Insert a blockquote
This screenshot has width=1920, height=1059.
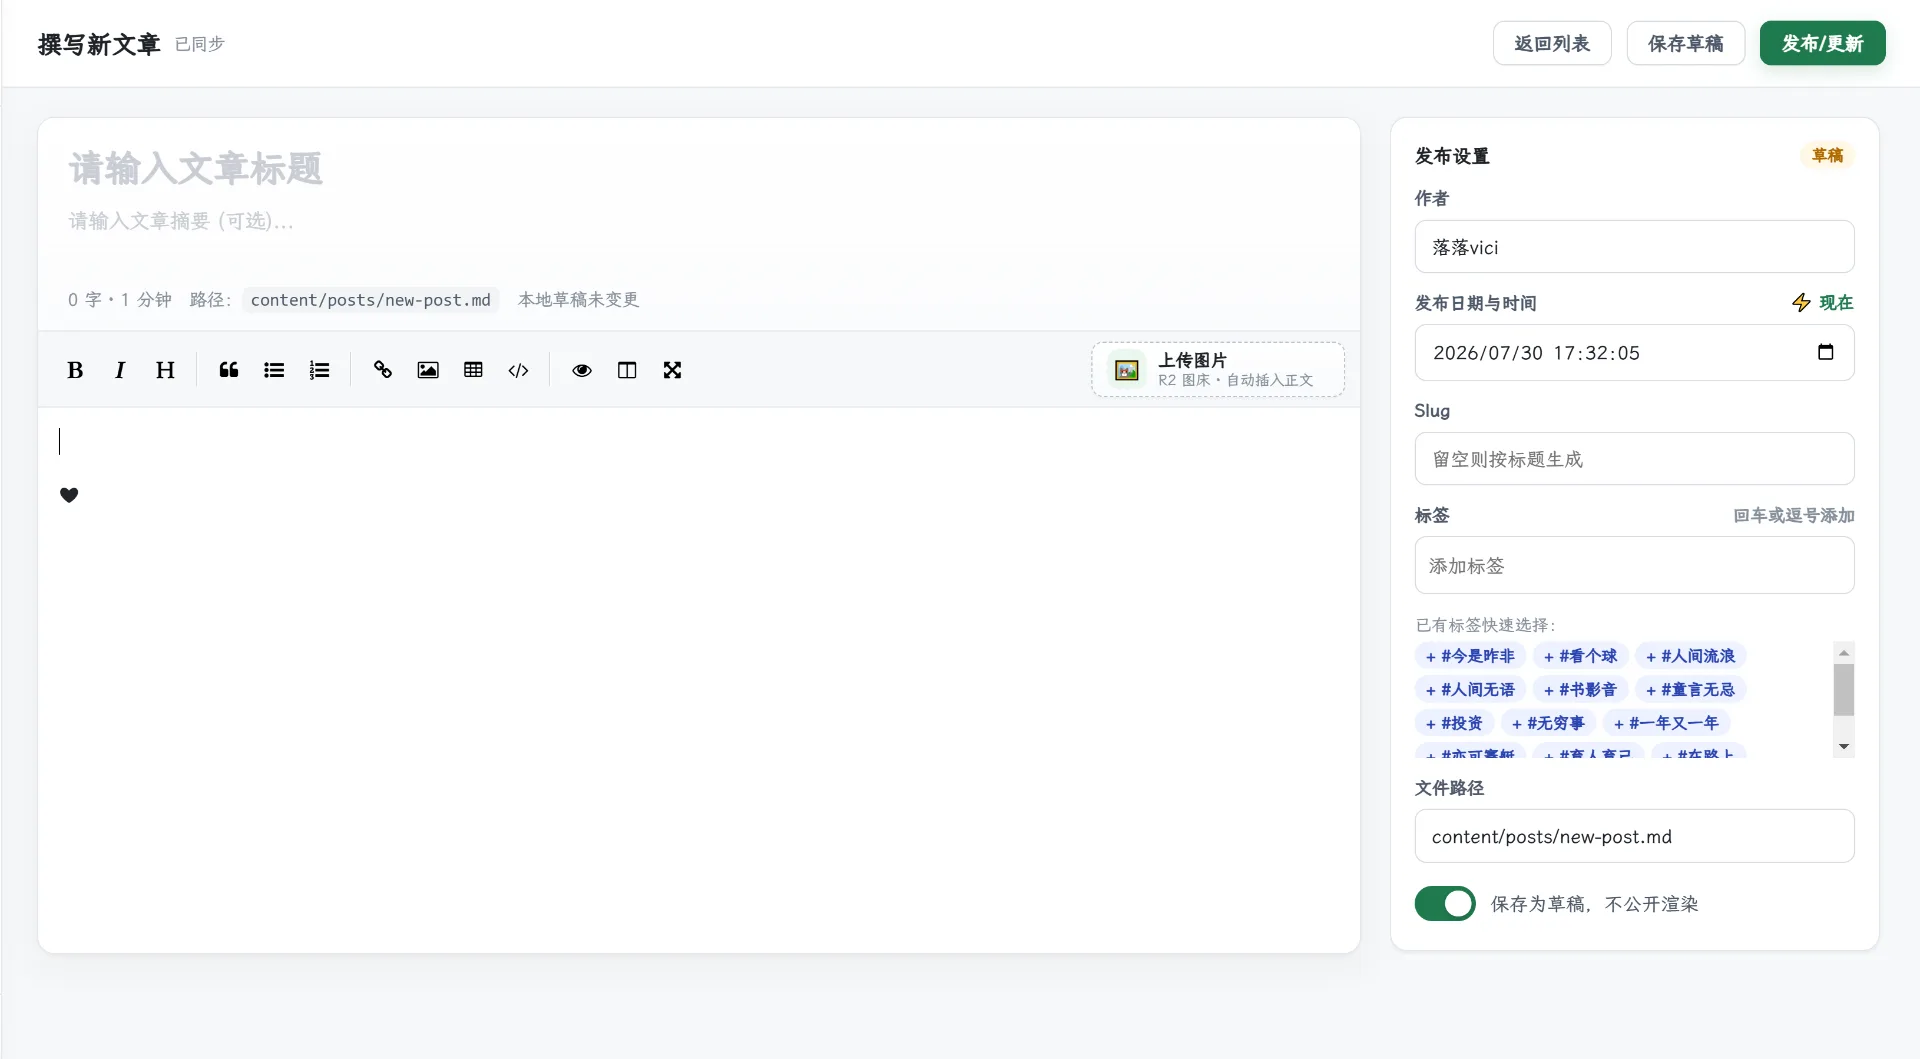[229, 370]
